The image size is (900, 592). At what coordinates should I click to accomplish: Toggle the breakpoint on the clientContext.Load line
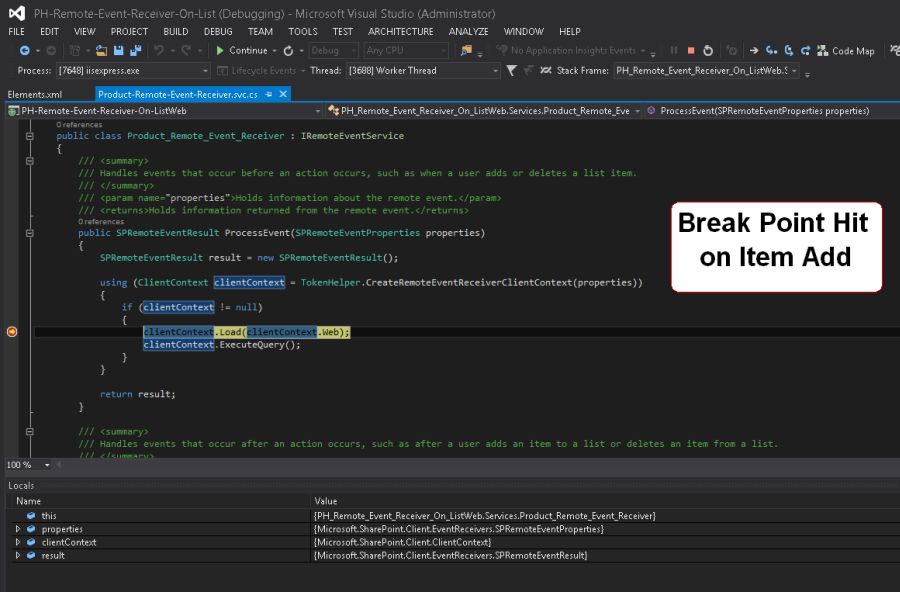[x=12, y=332]
